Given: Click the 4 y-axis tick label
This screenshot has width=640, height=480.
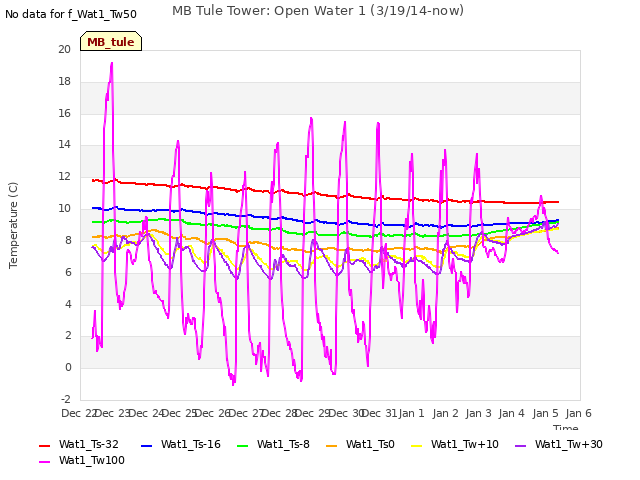Looking at the screenshot, I should (x=68, y=304).
